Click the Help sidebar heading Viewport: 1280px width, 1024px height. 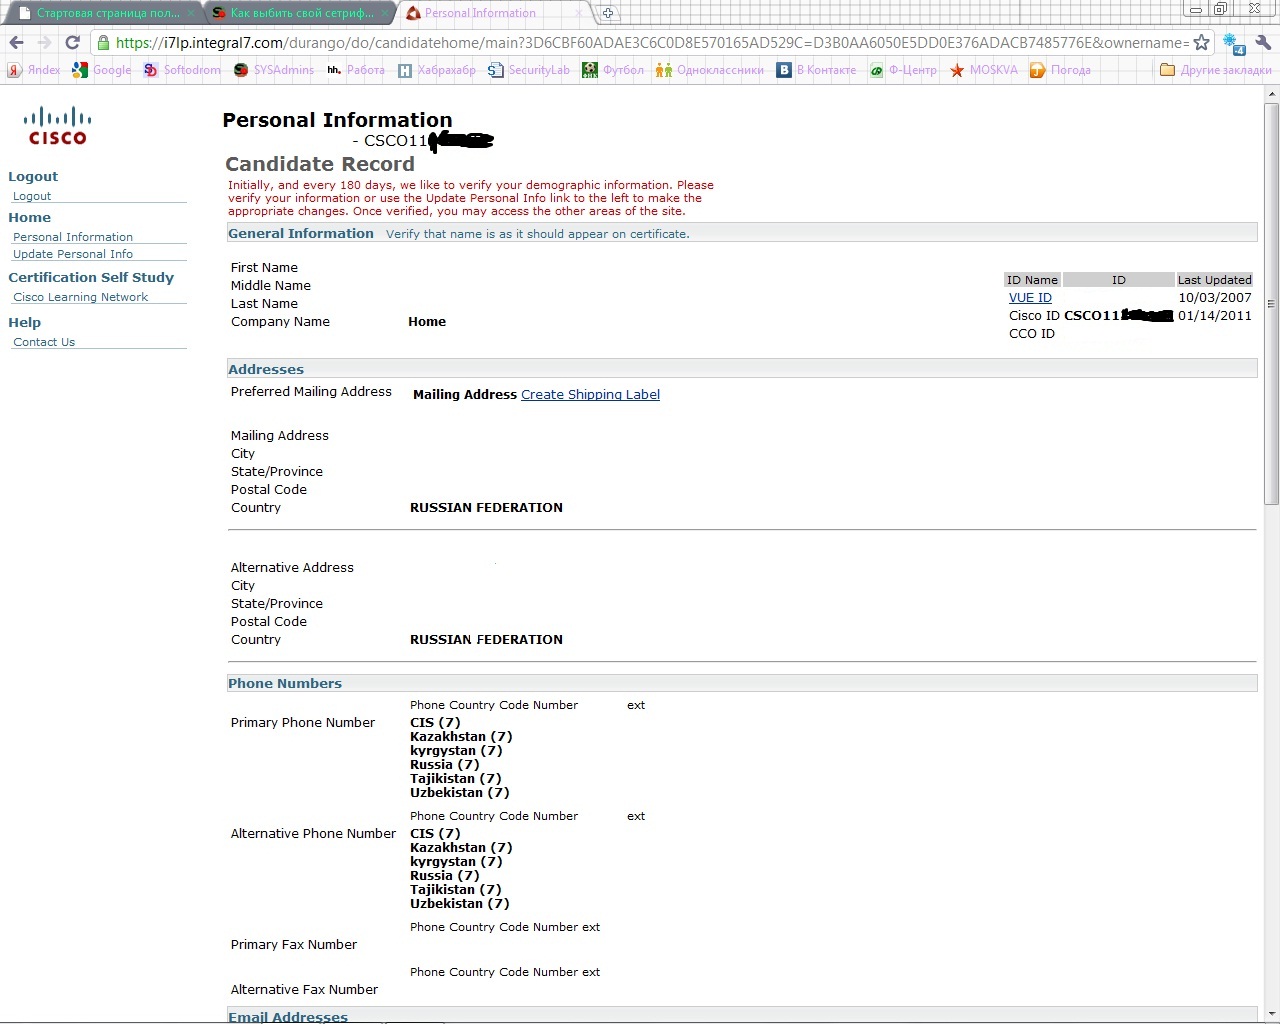click(x=24, y=322)
